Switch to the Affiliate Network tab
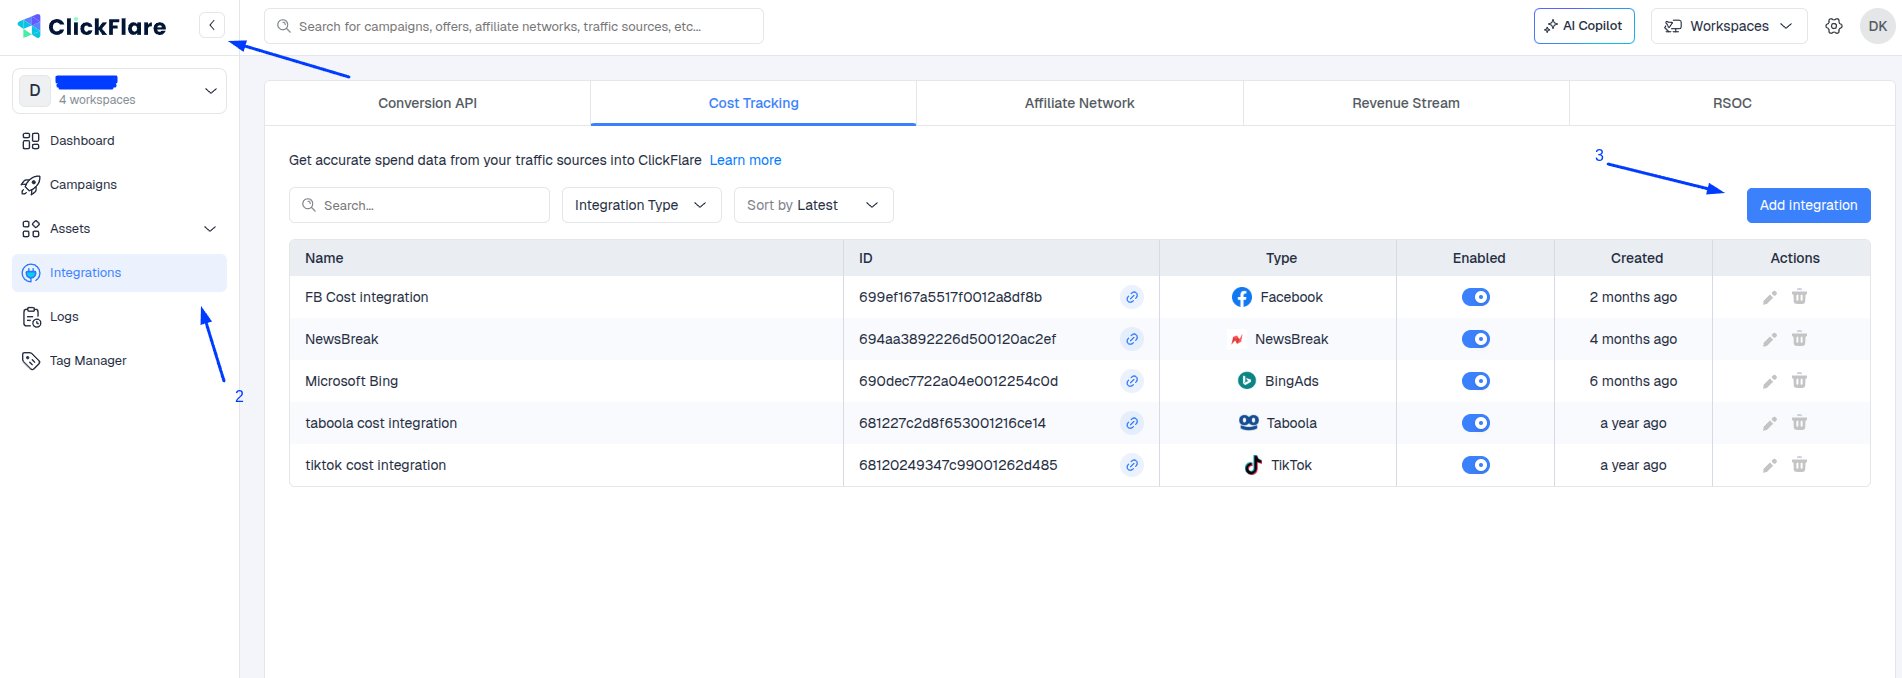This screenshot has width=1902, height=678. point(1079,103)
